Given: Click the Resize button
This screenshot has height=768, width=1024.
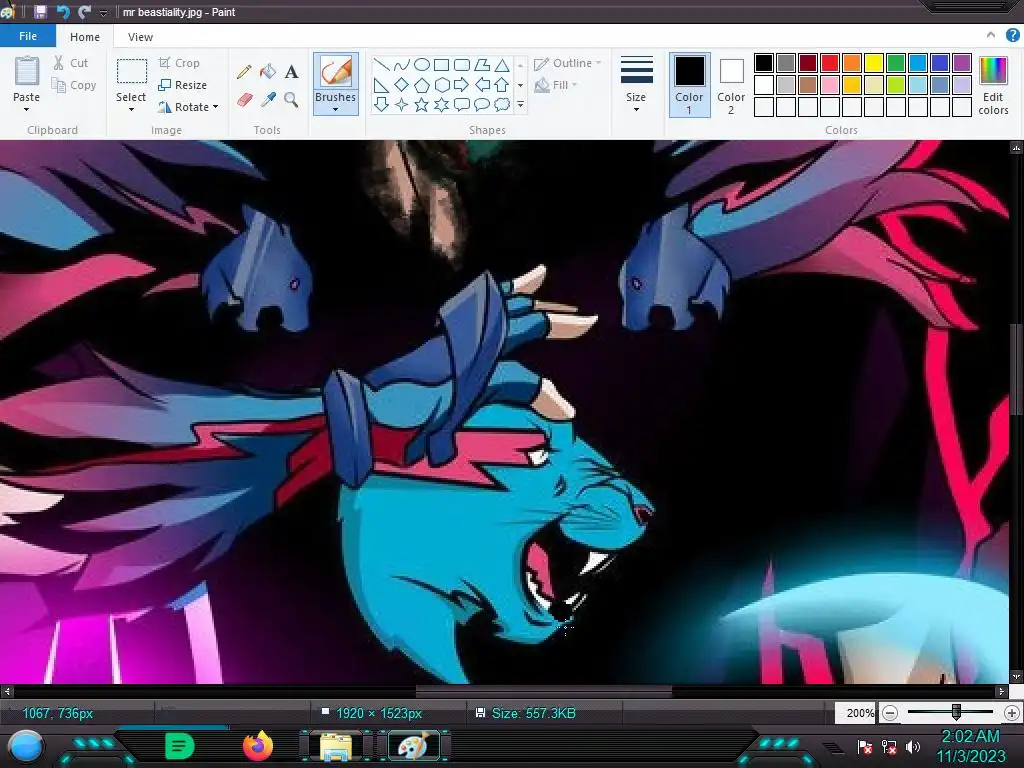Looking at the screenshot, I should 183,86.
